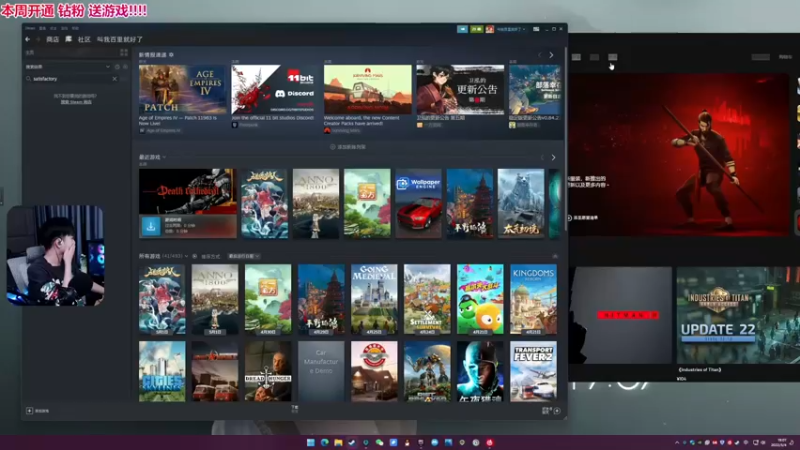The width and height of the screenshot is (800, 450).
Task: Click the profile avatar in Steam title bar
Action: click(x=490, y=29)
